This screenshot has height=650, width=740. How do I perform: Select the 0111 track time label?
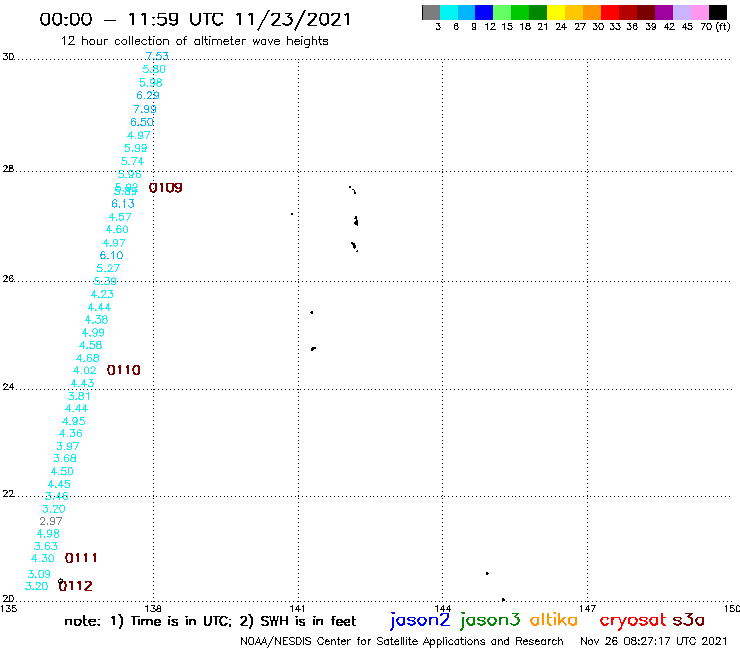point(81,558)
